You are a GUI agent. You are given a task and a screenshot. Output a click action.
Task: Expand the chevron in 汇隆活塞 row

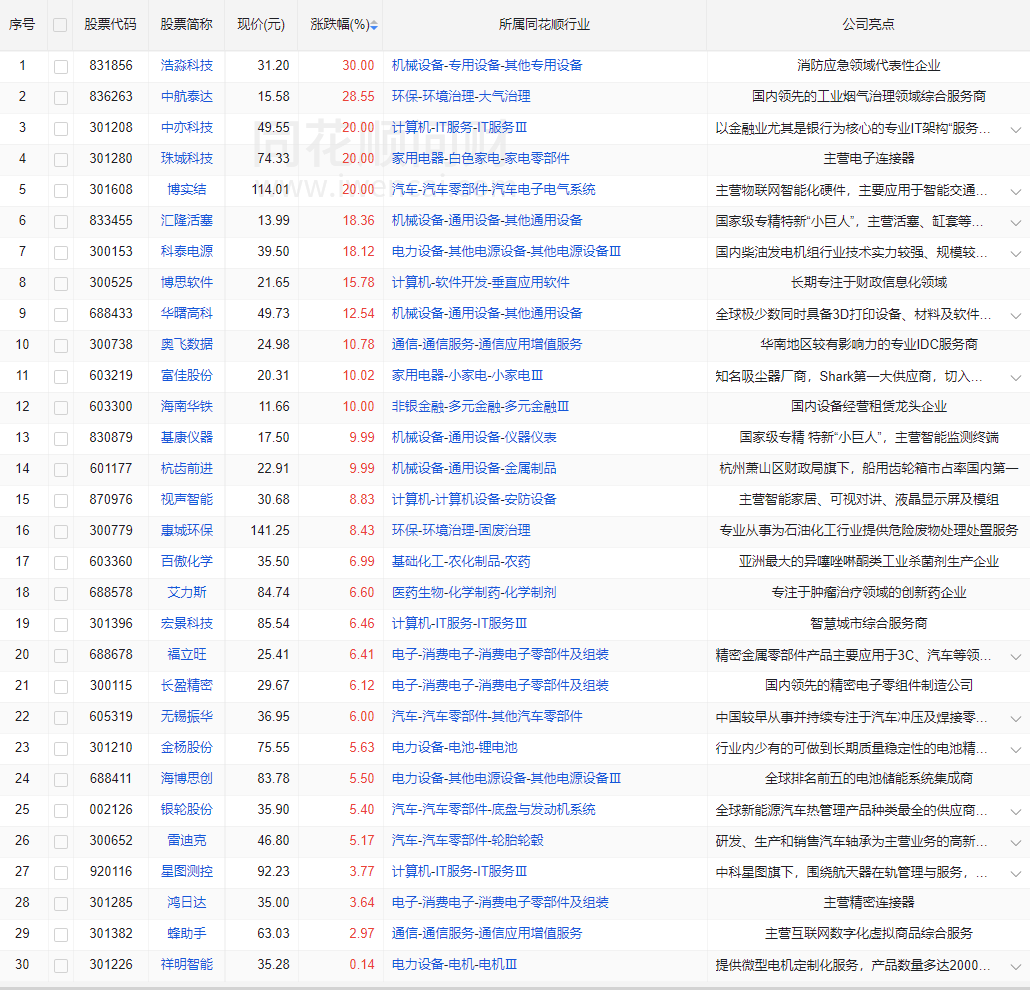click(x=1016, y=223)
